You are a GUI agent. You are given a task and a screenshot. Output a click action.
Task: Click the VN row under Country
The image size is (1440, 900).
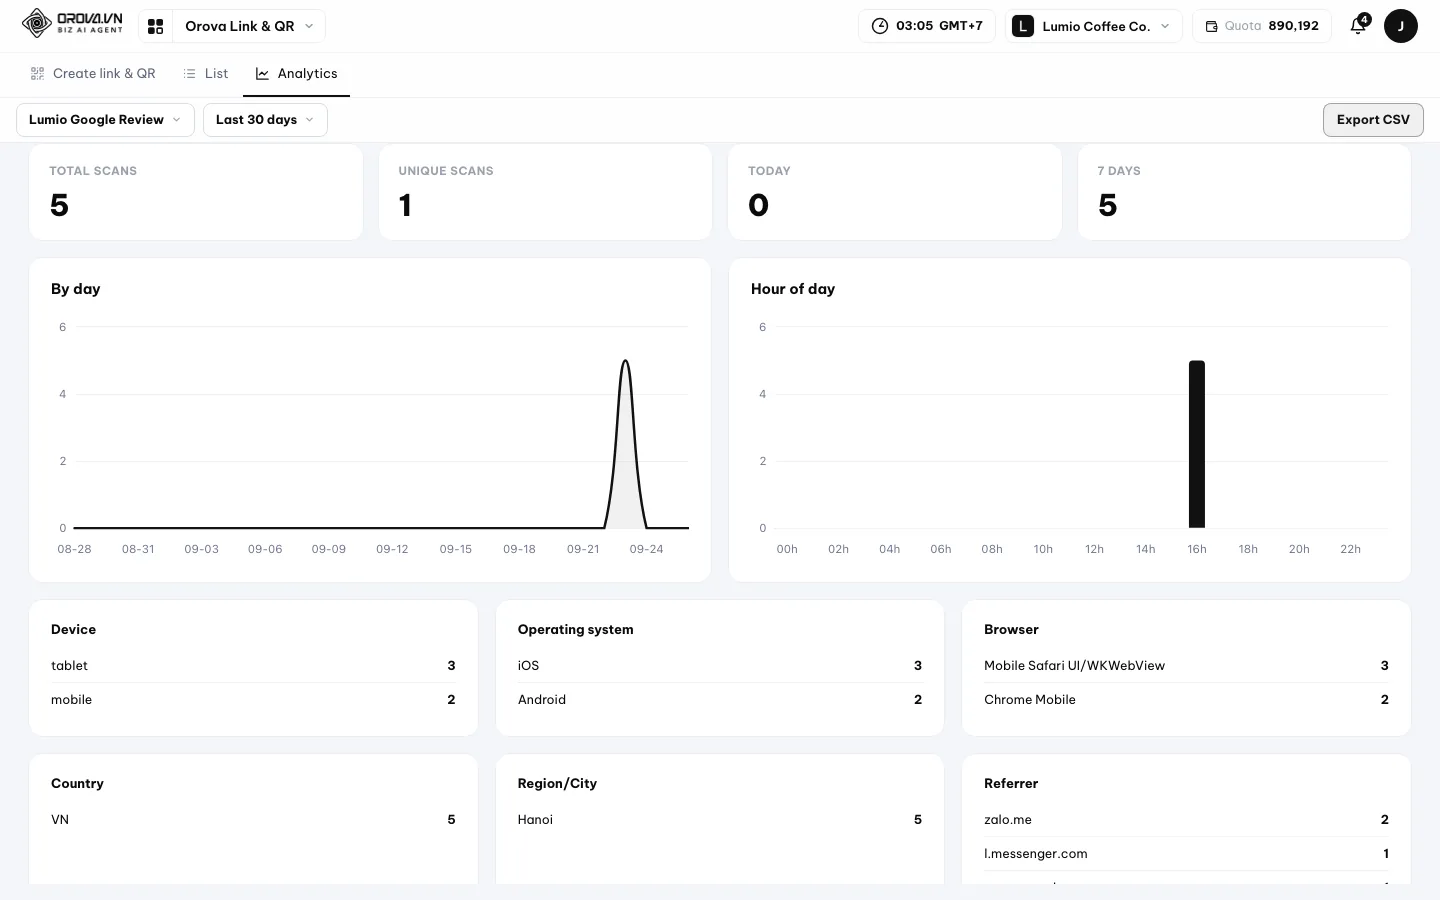coord(253,820)
